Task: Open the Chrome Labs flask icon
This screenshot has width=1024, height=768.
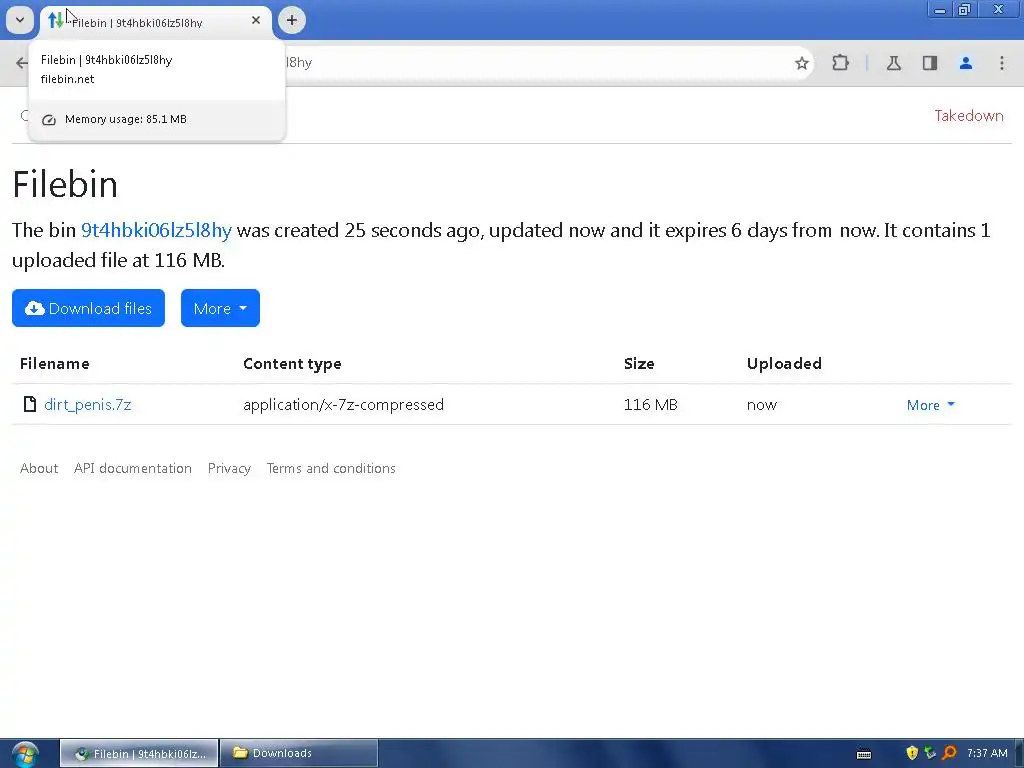Action: pyautogui.click(x=893, y=63)
